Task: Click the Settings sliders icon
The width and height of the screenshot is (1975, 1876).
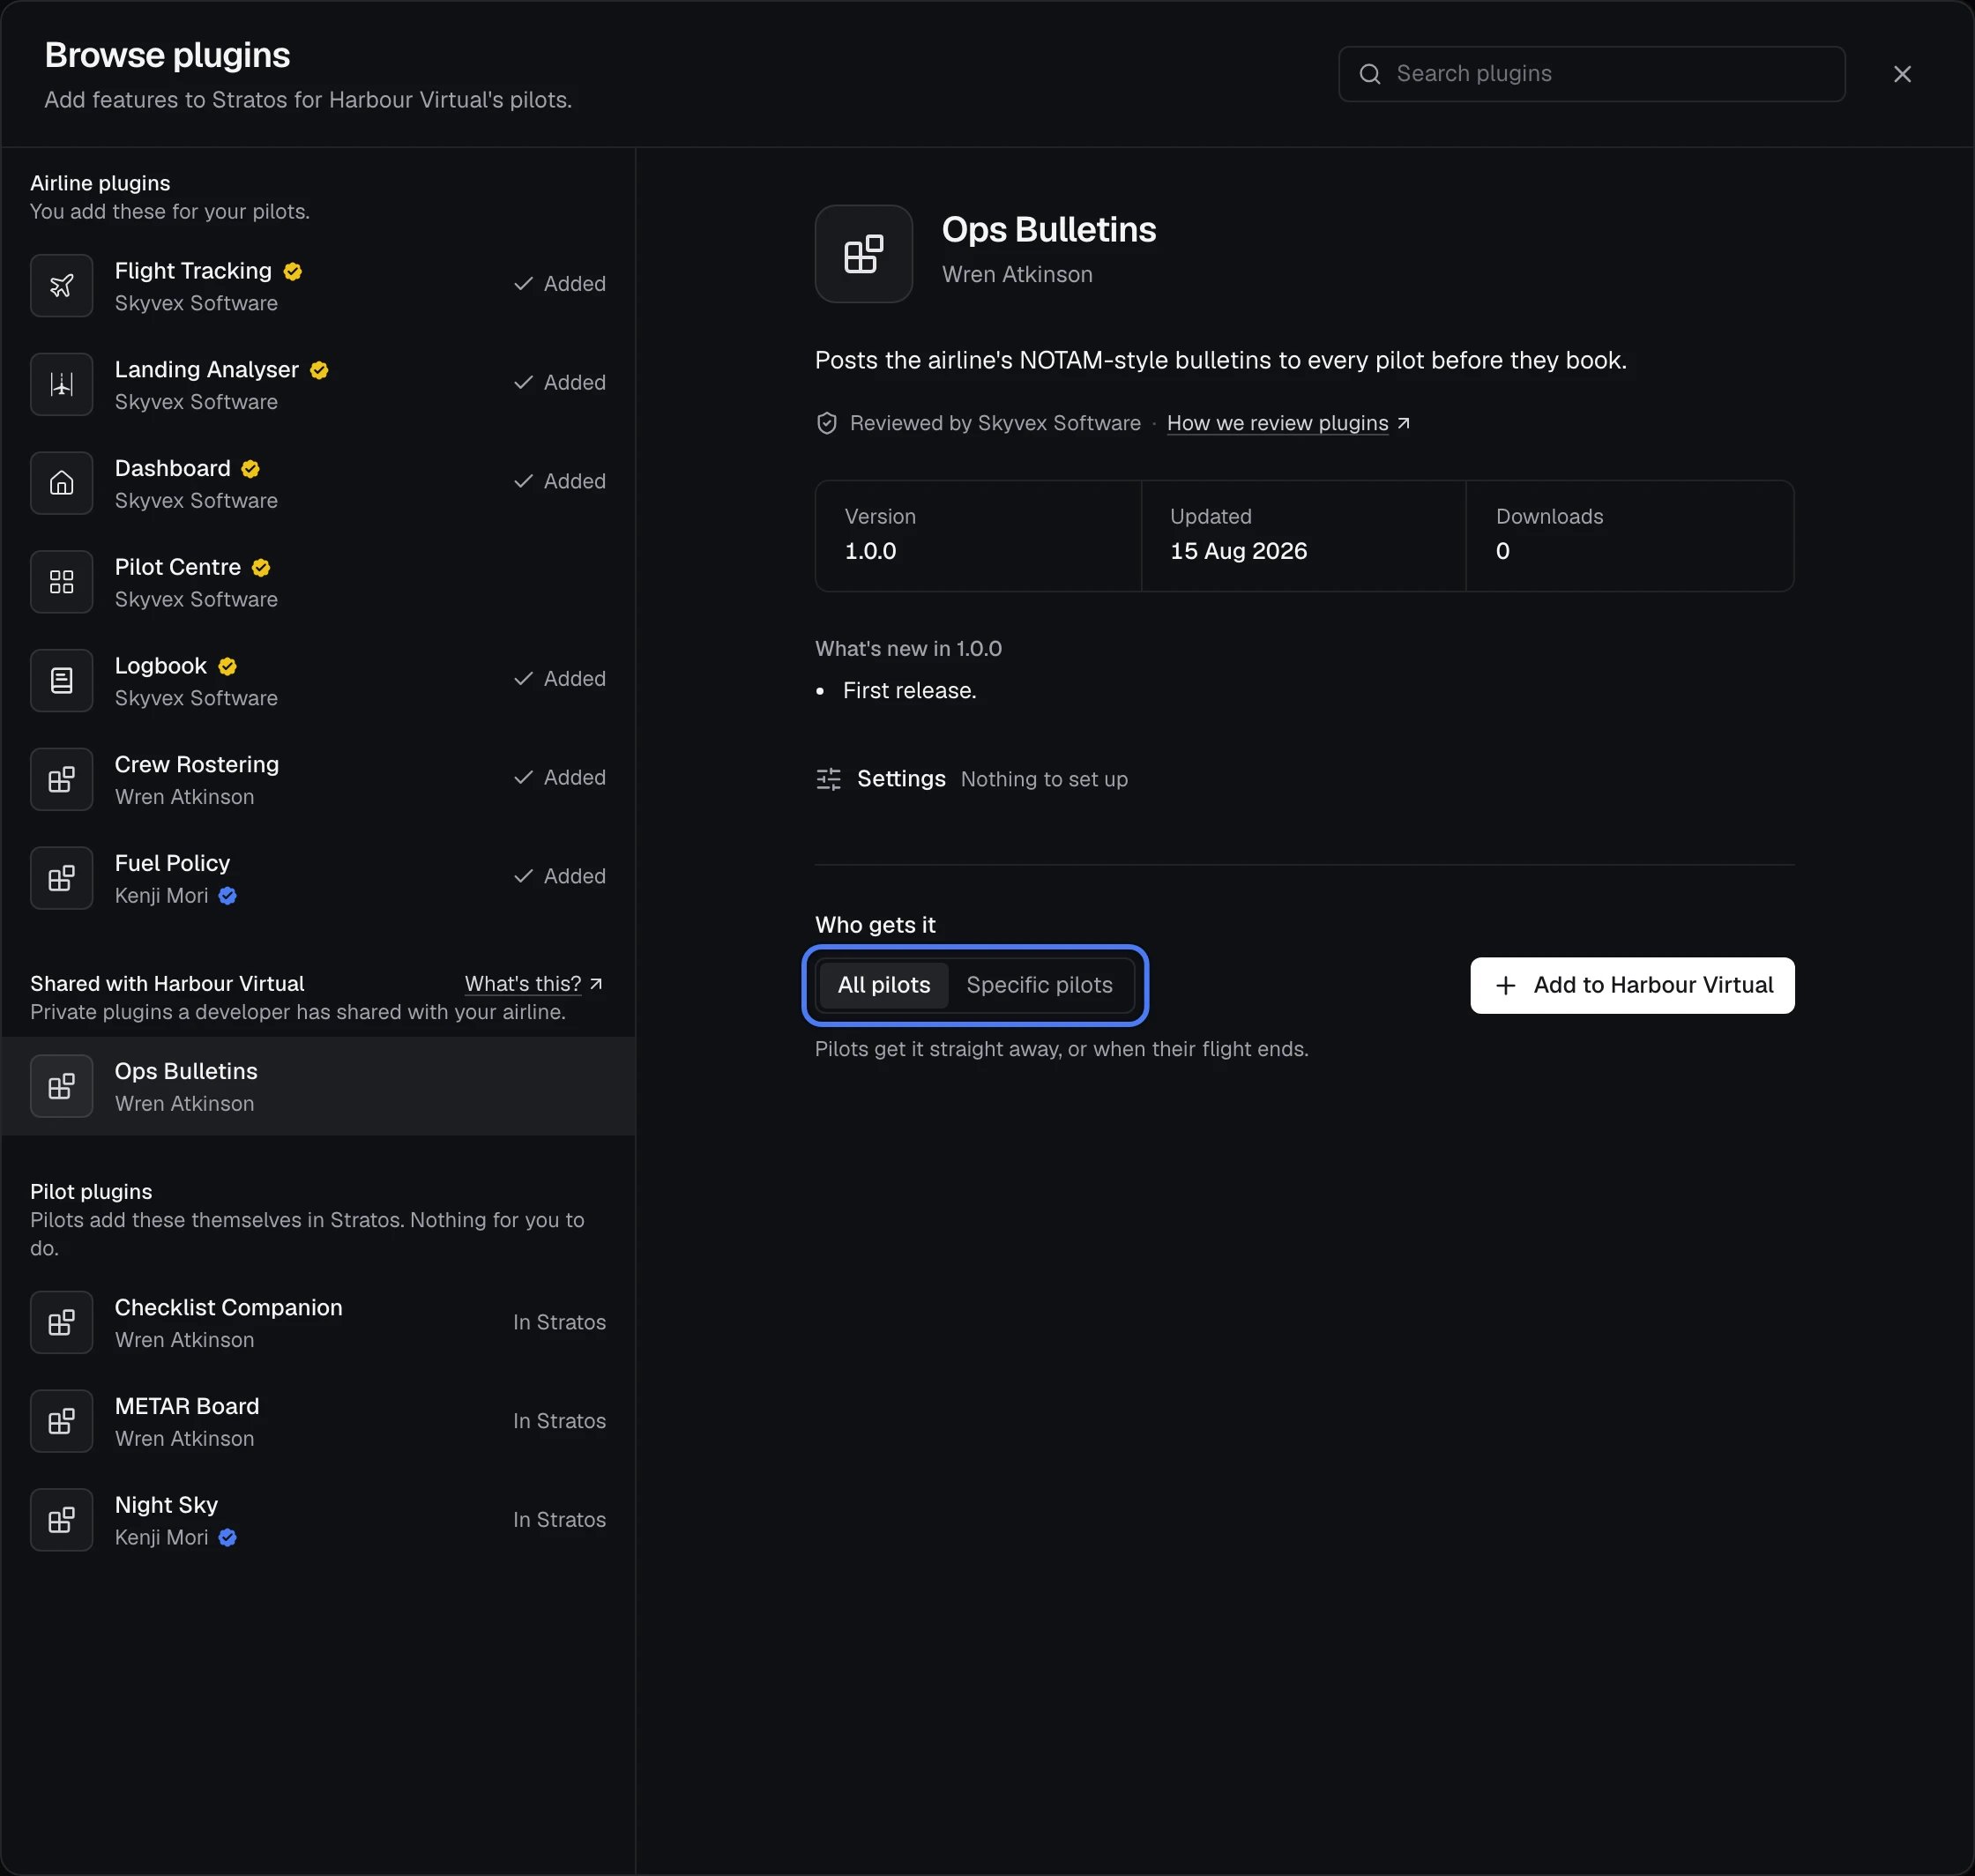Action: (829, 779)
